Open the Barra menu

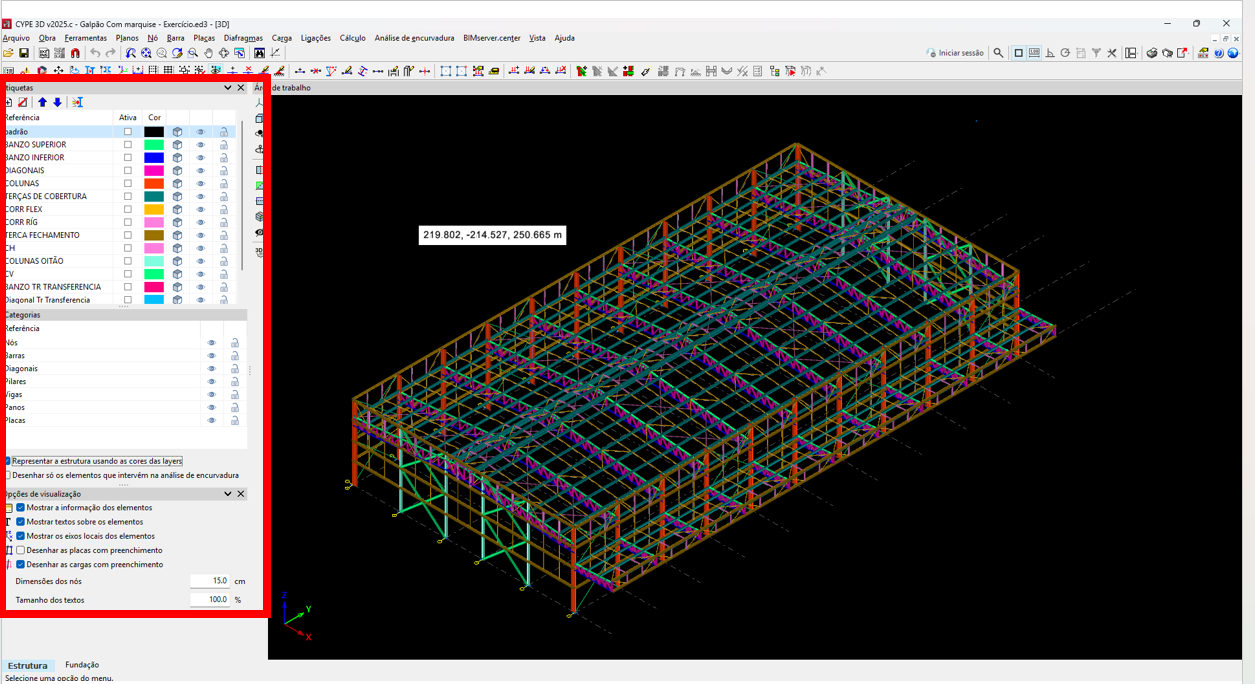(176, 38)
